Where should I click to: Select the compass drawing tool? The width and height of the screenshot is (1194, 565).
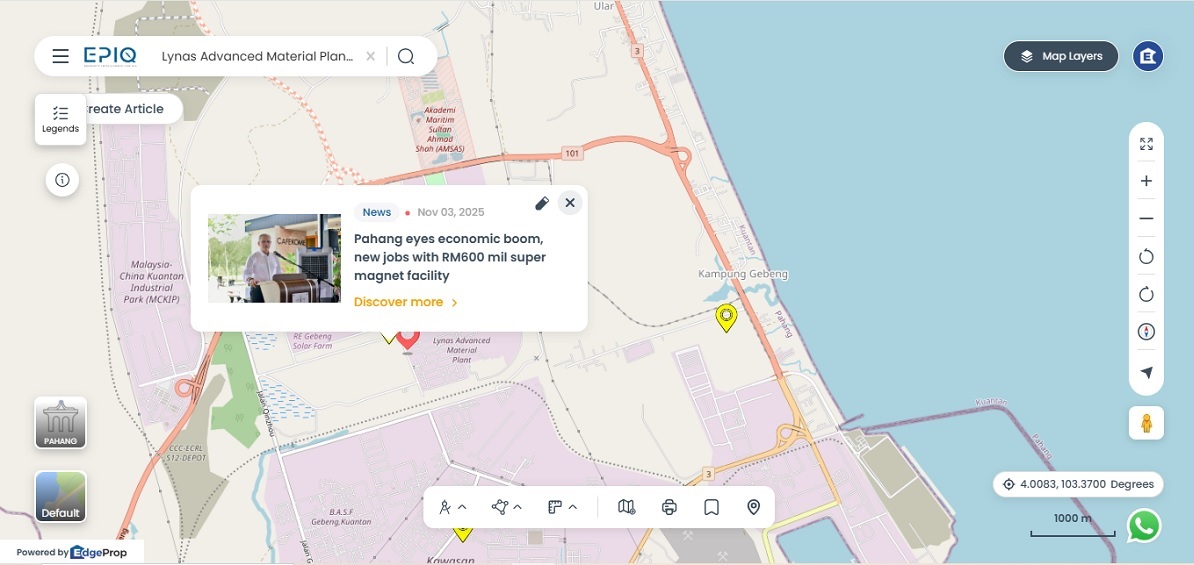tap(445, 507)
